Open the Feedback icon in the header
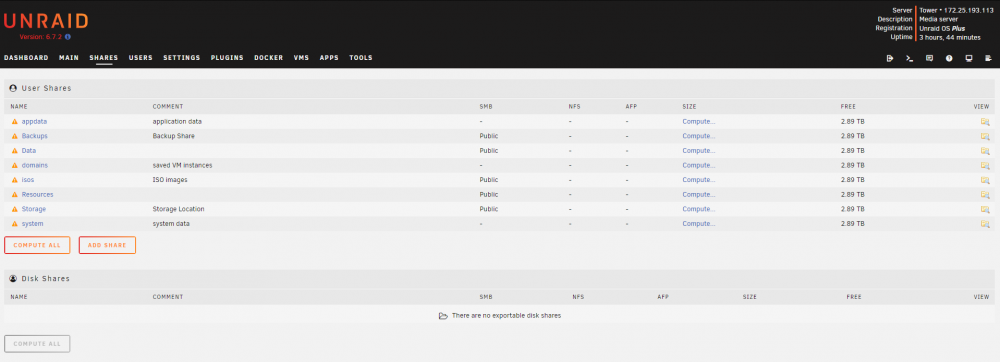The width and height of the screenshot is (1000, 362). click(x=929, y=58)
